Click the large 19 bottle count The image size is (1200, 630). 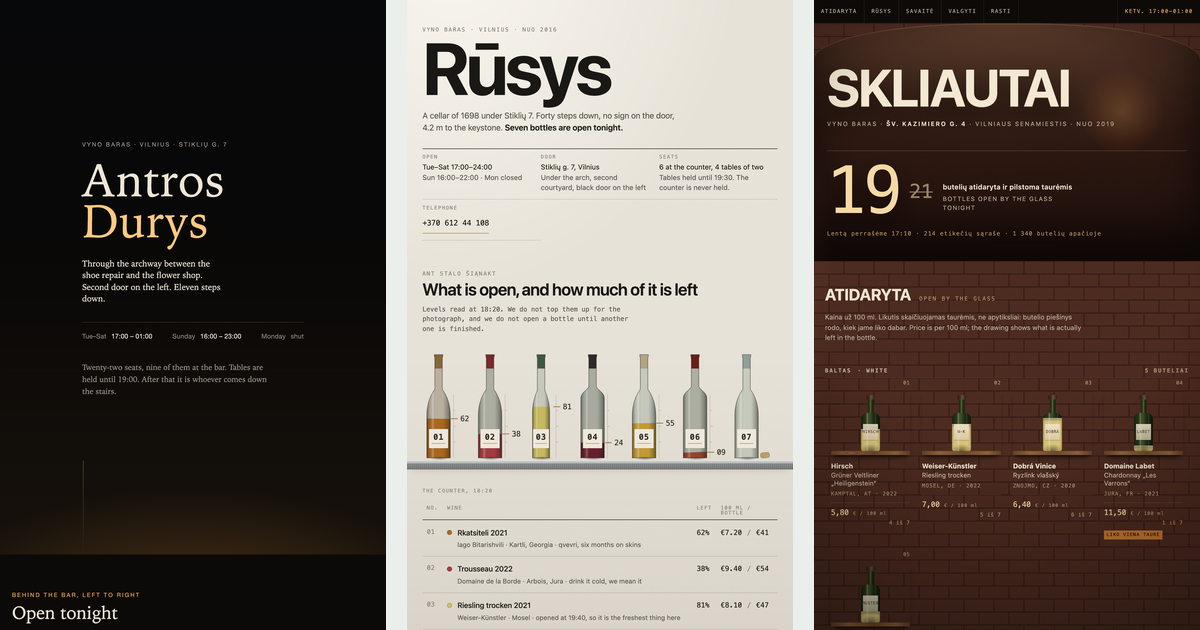point(864,190)
